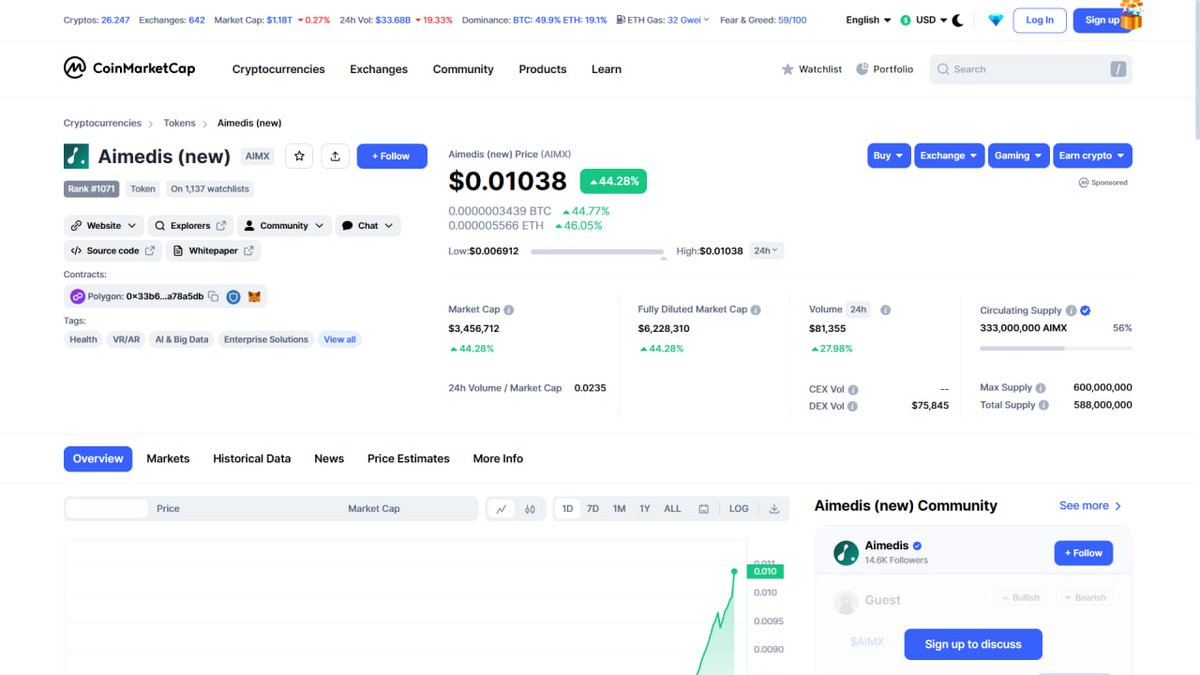Open the gift box icon
This screenshot has height=675, width=1200.
(x=1131, y=14)
